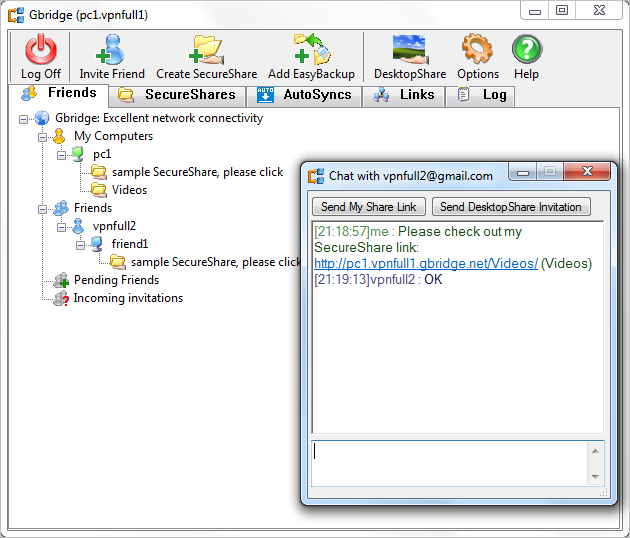The image size is (630, 538).
Task: Collapse the vpnfull2 node
Action: coord(61,227)
